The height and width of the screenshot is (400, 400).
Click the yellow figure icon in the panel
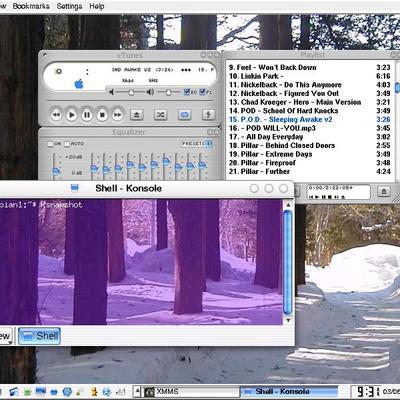click(x=94, y=391)
